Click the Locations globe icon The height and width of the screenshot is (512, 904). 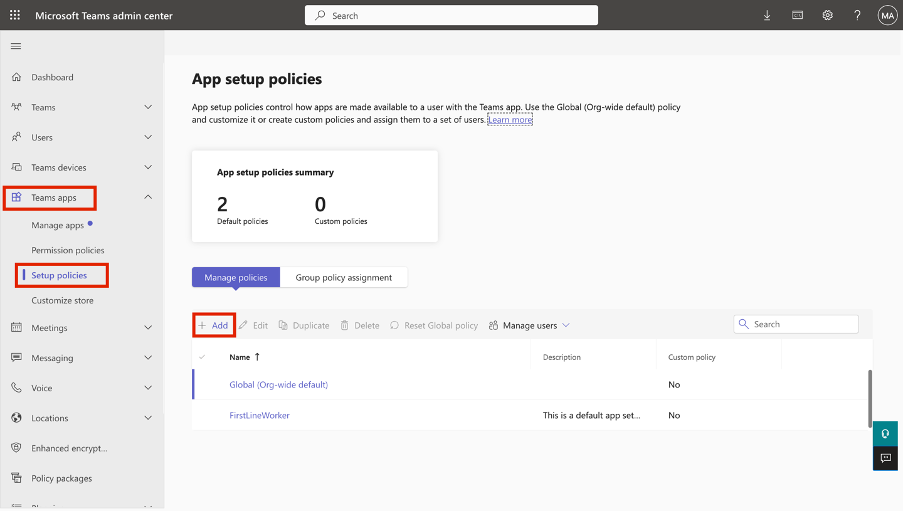point(16,418)
